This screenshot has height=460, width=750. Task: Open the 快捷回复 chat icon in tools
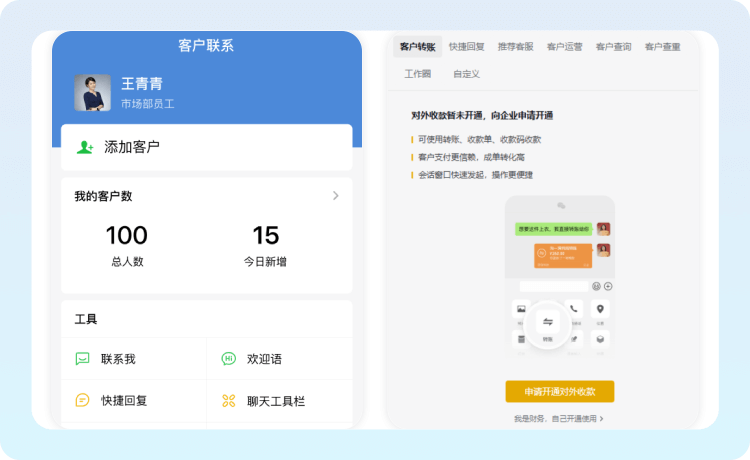click(83, 401)
